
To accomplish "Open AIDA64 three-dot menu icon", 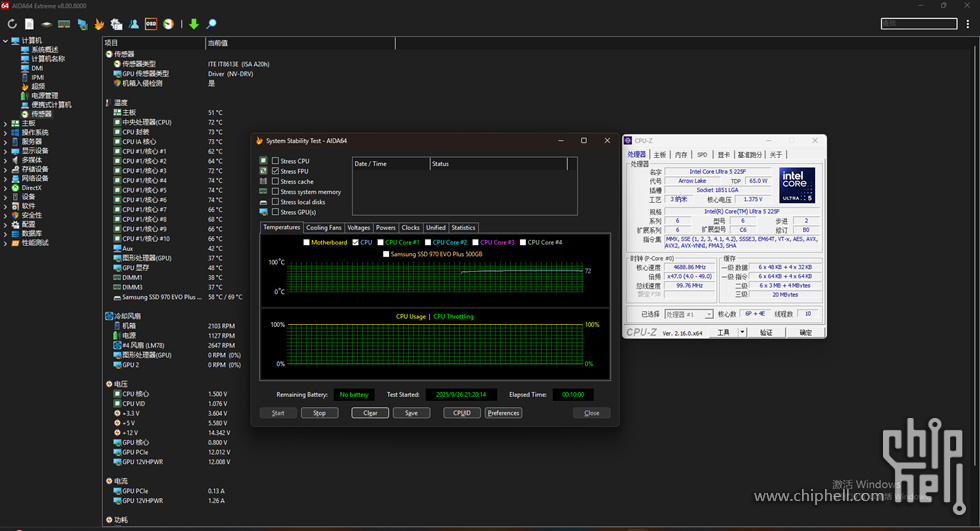I will coord(968,24).
